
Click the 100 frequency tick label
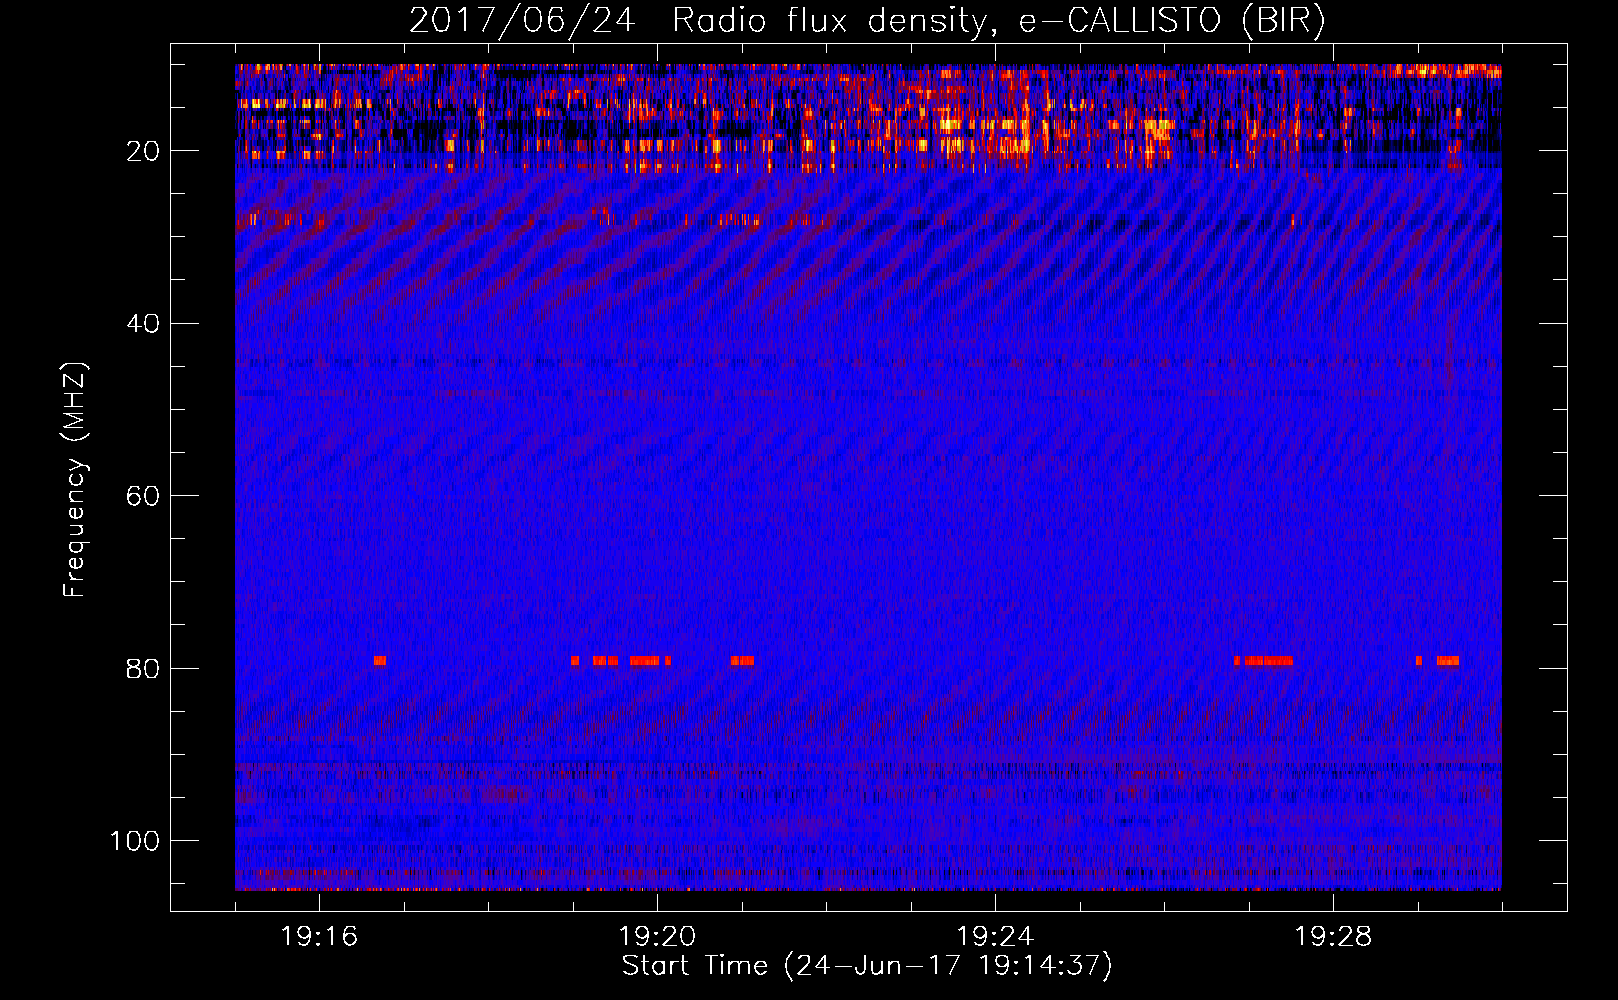coord(135,841)
